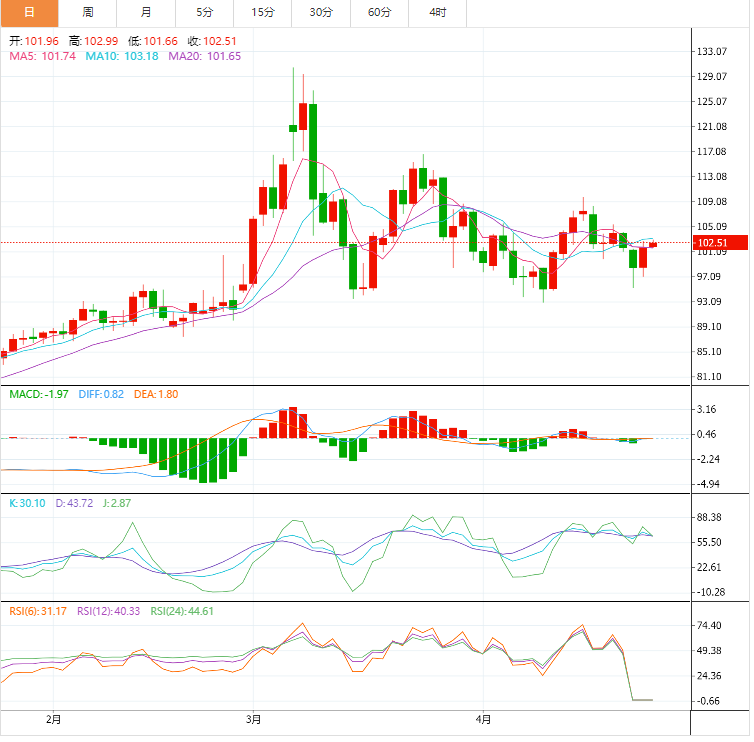Select the 日 daily chart tab
This screenshot has width=754, height=742.
click(29, 13)
